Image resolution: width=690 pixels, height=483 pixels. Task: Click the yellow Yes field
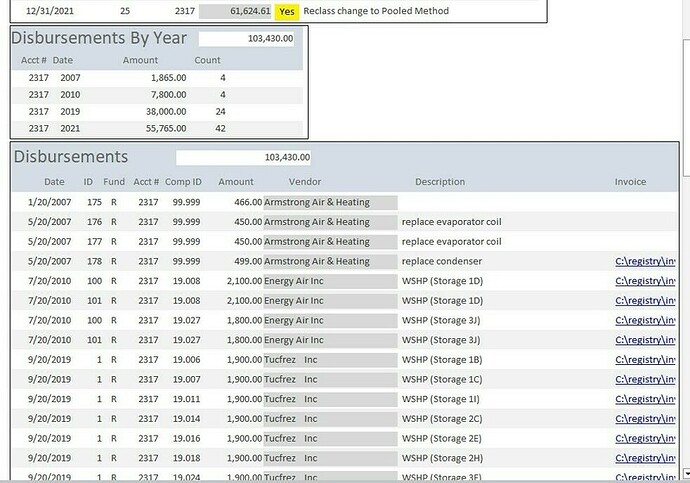click(x=286, y=11)
